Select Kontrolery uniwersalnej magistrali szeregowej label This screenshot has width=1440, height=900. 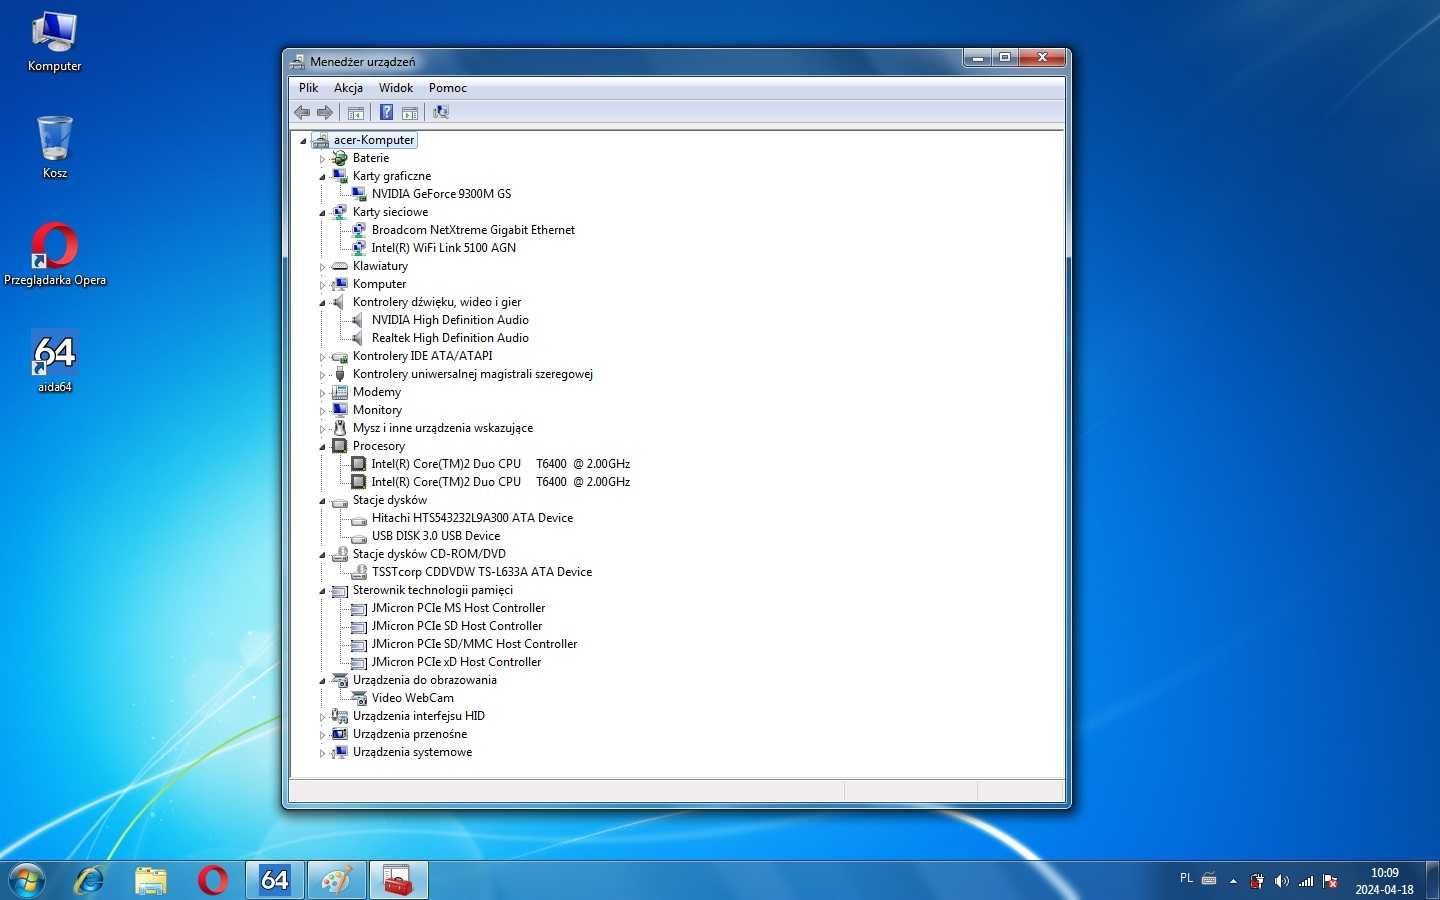pos(472,374)
